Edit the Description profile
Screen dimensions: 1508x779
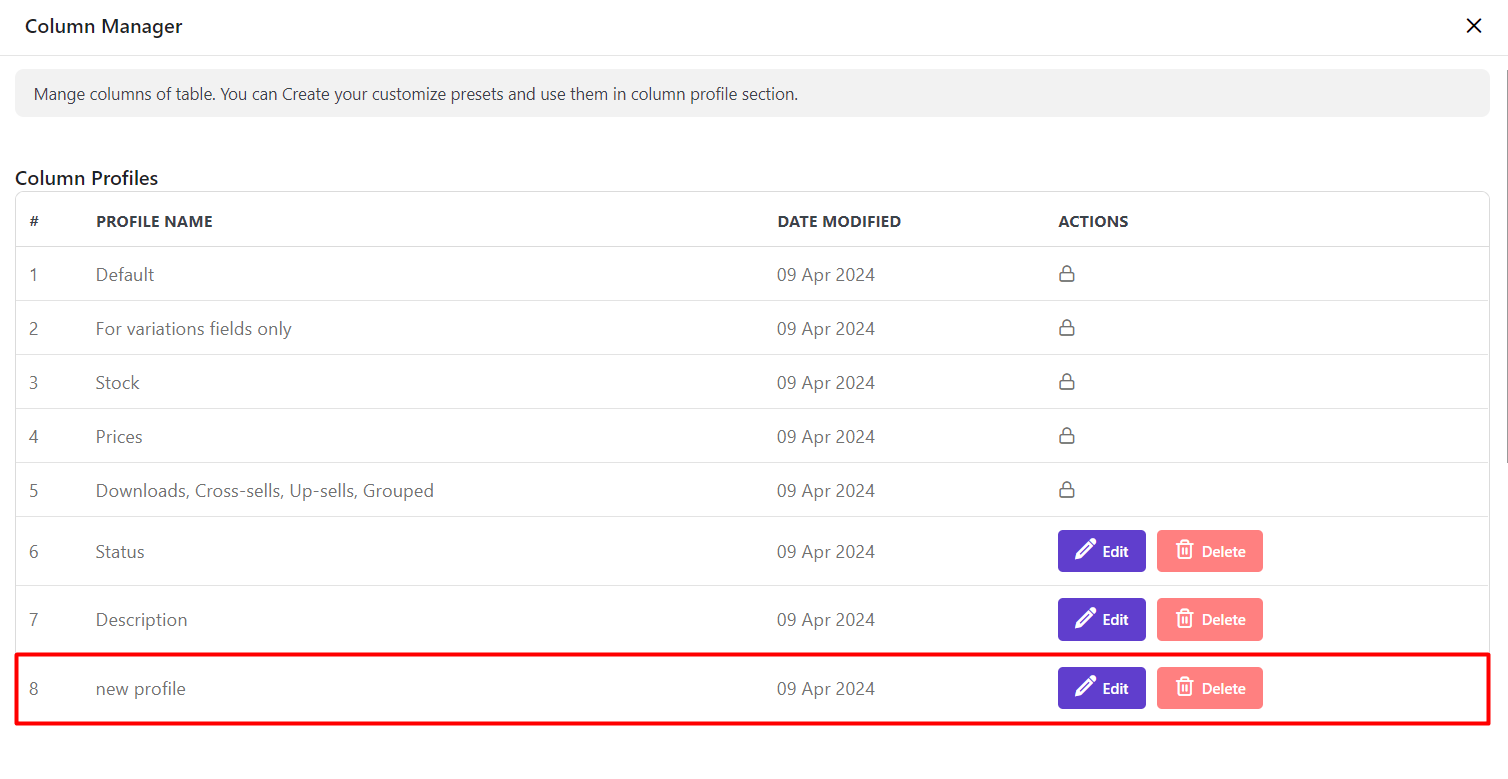click(1101, 620)
